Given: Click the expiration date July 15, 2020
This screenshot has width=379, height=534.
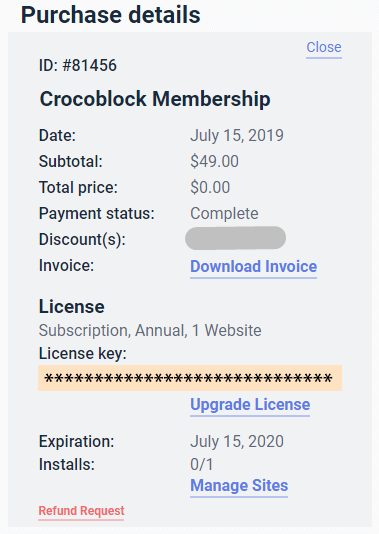Looking at the screenshot, I should pos(237,441).
